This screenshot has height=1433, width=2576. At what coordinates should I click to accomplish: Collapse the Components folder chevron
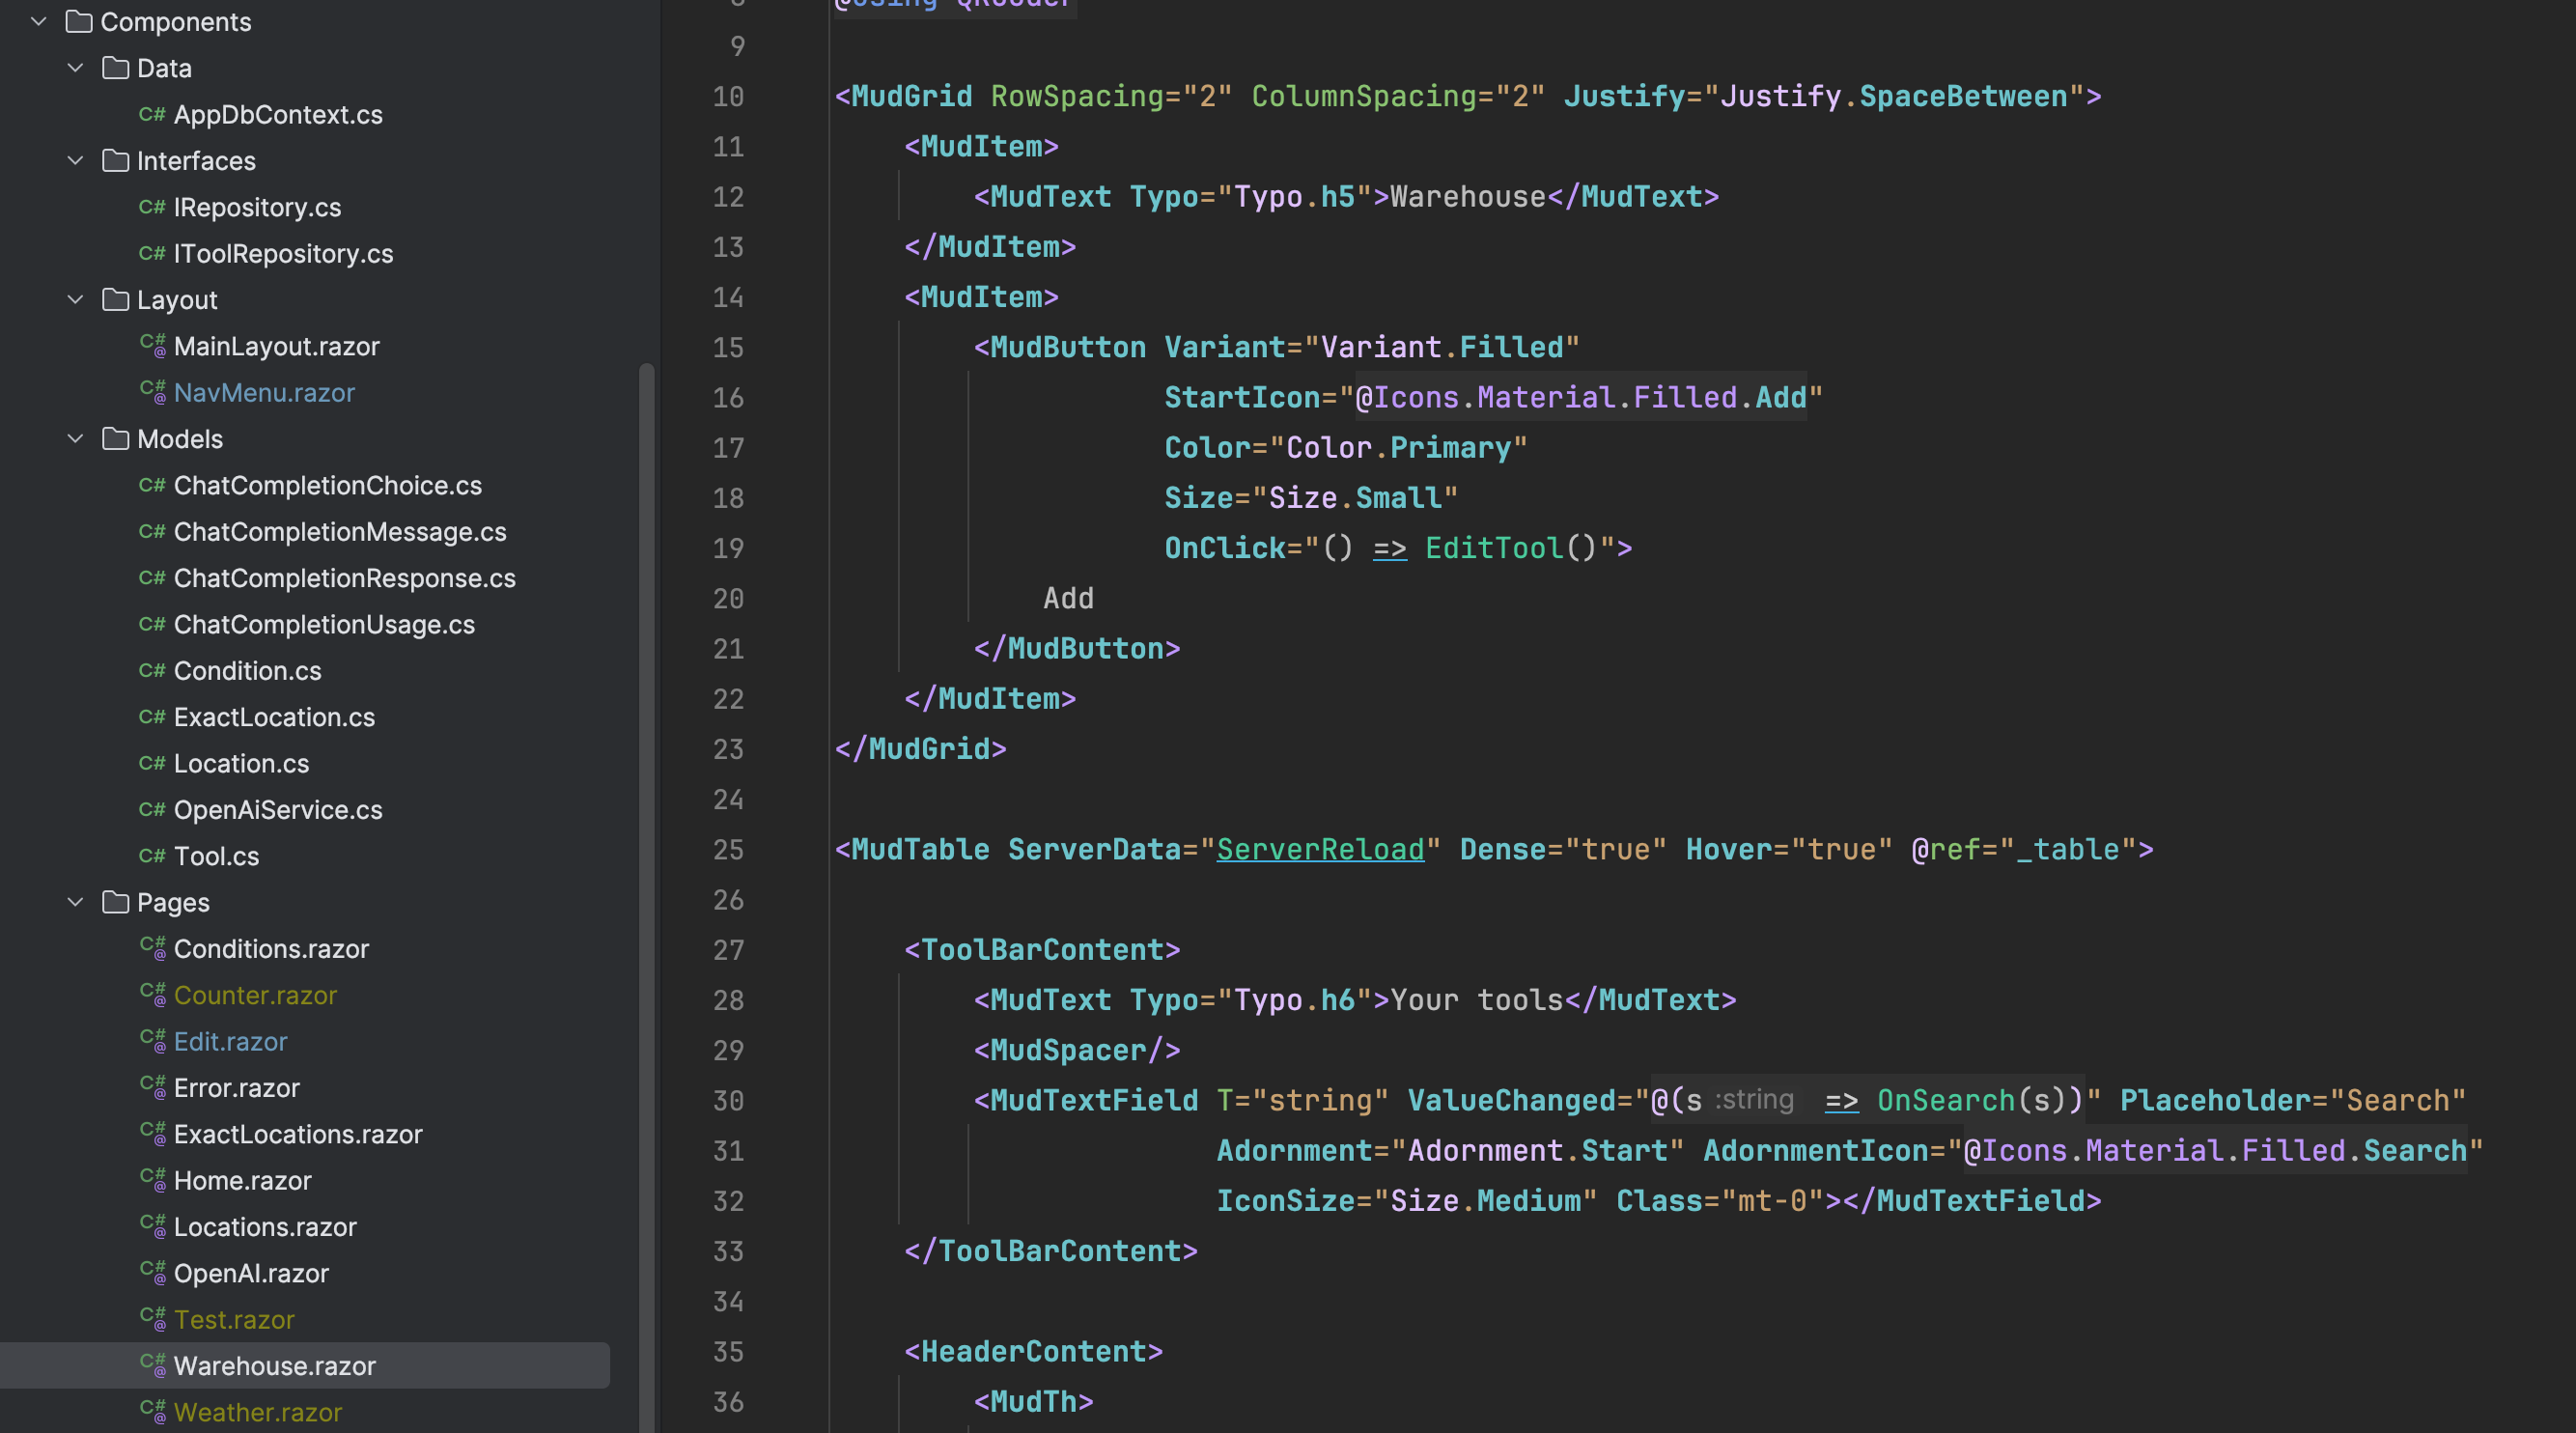(x=39, y=22)
